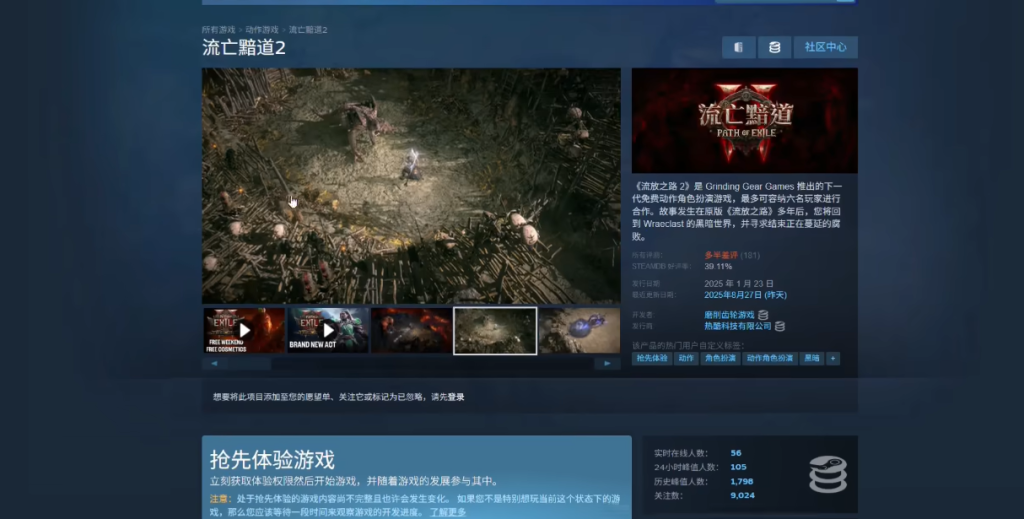Select the 动作角色扮演 tag

point(770,358)
